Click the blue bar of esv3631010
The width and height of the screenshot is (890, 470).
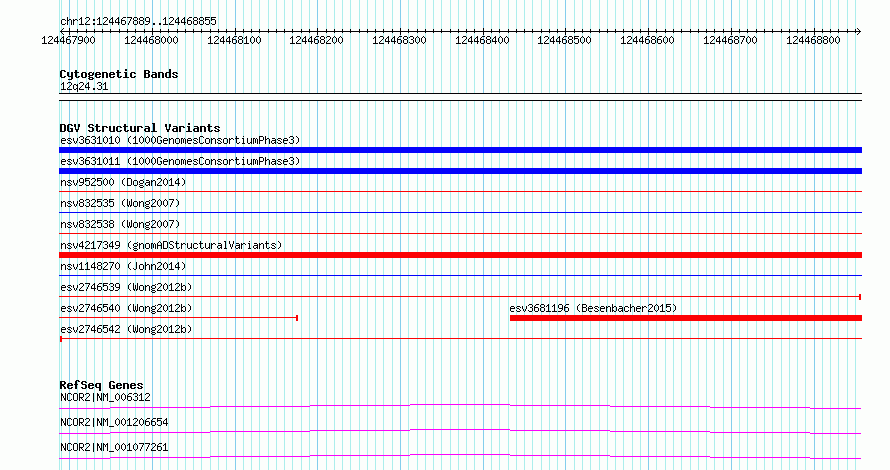click(460, 150)
